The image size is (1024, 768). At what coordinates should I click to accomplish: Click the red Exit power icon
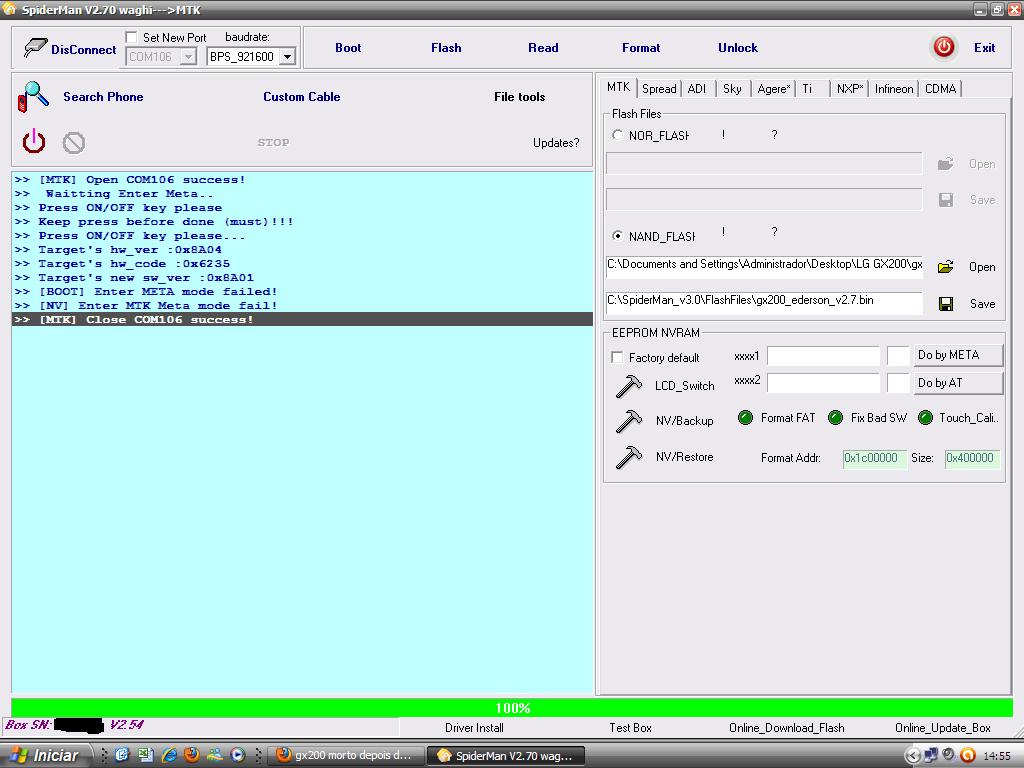pos(944,47)
